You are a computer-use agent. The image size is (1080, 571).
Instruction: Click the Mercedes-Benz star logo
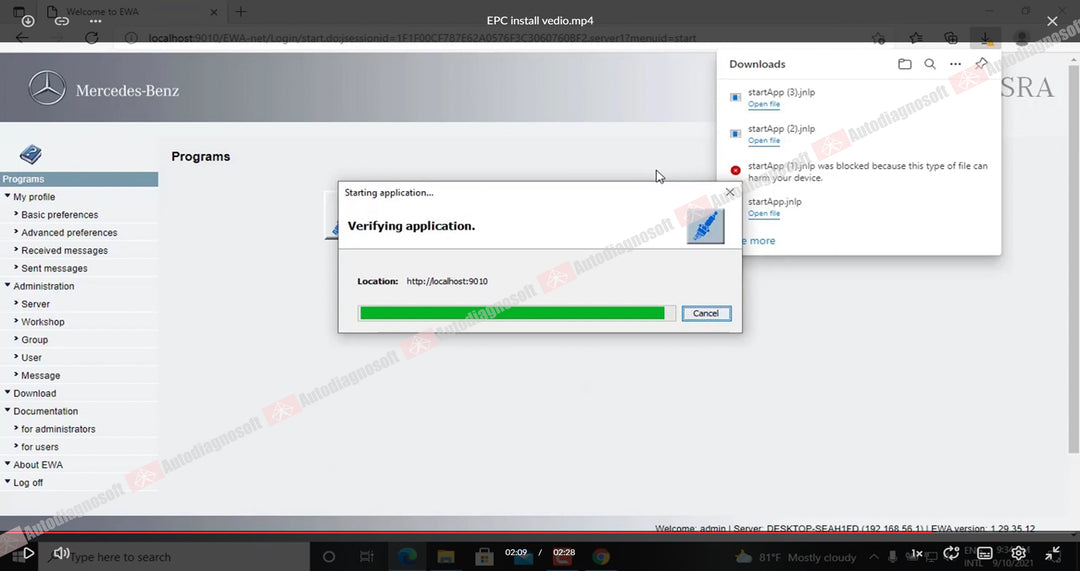(47, 88)
